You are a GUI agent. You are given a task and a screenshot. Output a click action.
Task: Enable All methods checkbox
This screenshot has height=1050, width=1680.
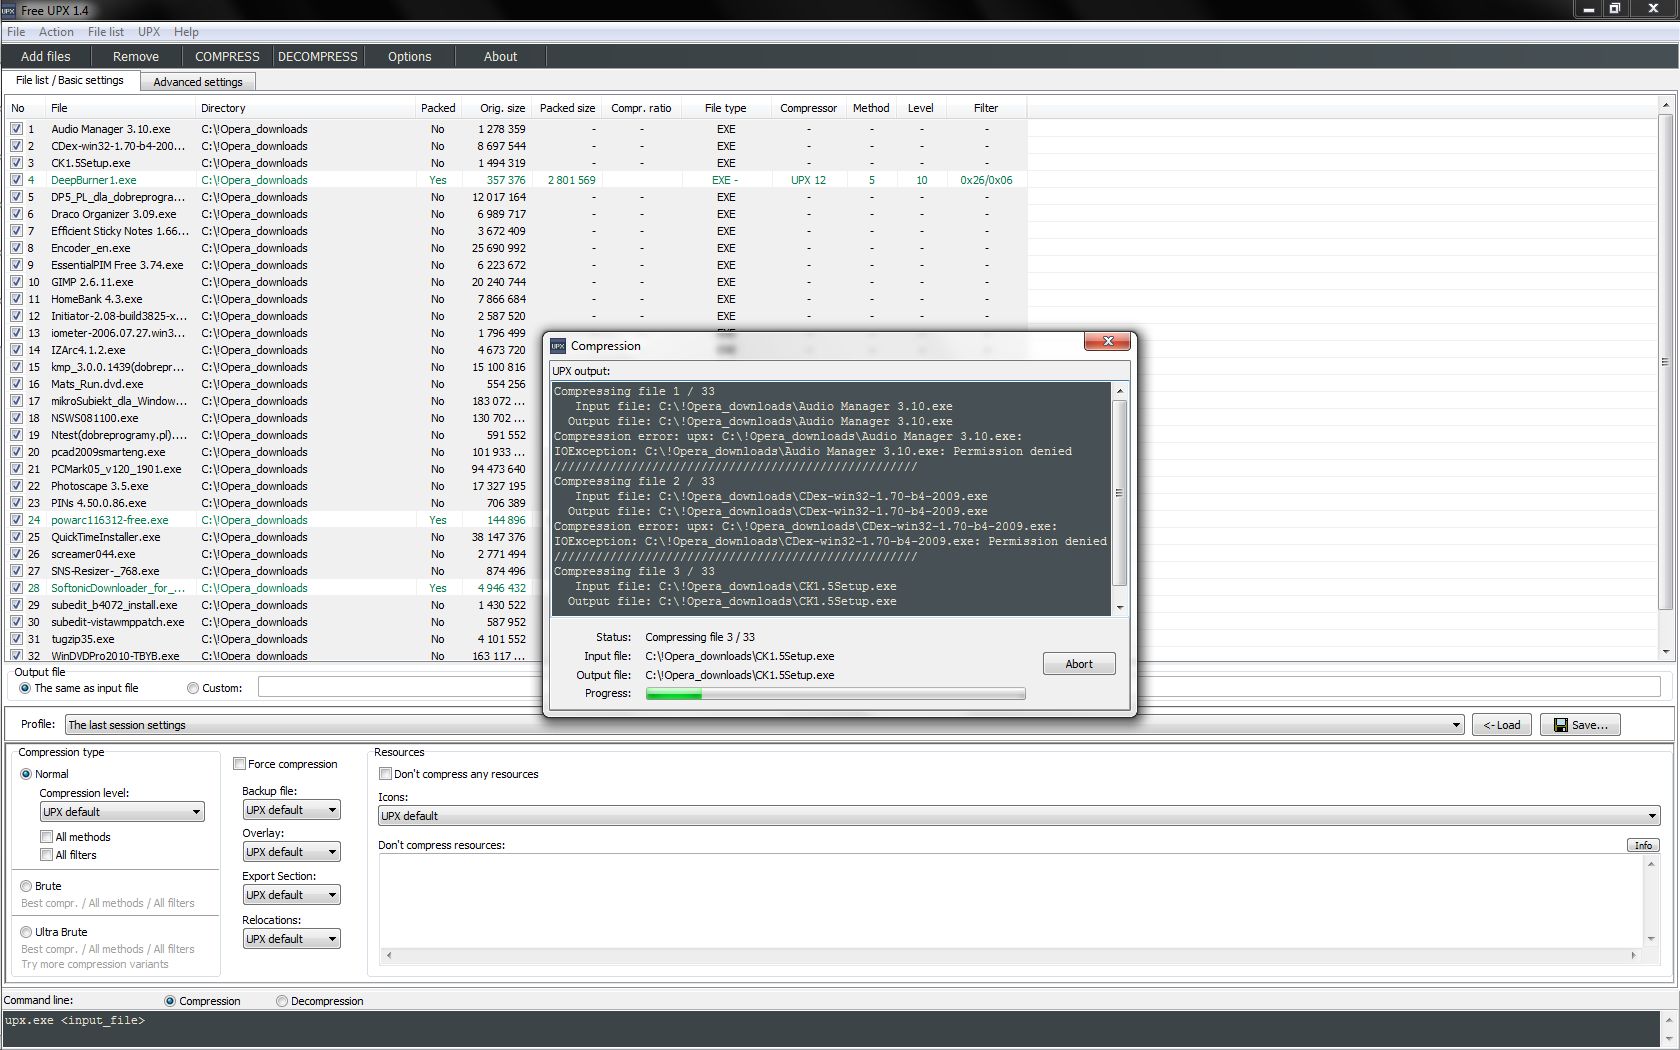46,837
